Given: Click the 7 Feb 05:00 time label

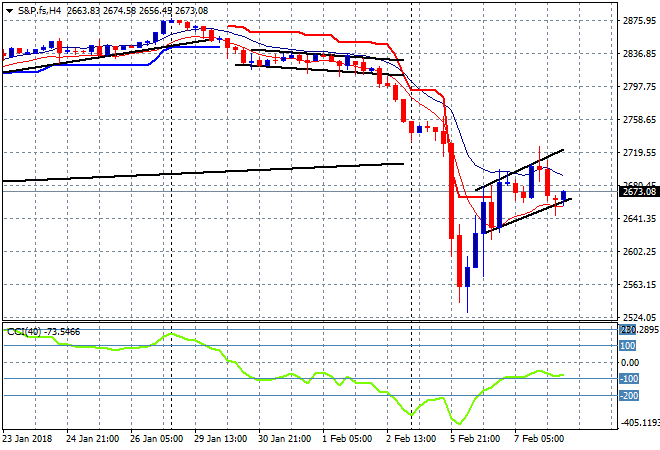Looking at the screenshot, I should pyautogui.click(x=539, y=439).
